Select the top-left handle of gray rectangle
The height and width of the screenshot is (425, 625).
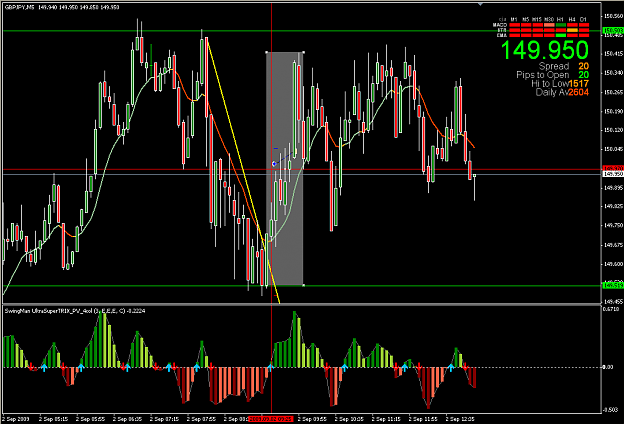click(x=267, y=52)
